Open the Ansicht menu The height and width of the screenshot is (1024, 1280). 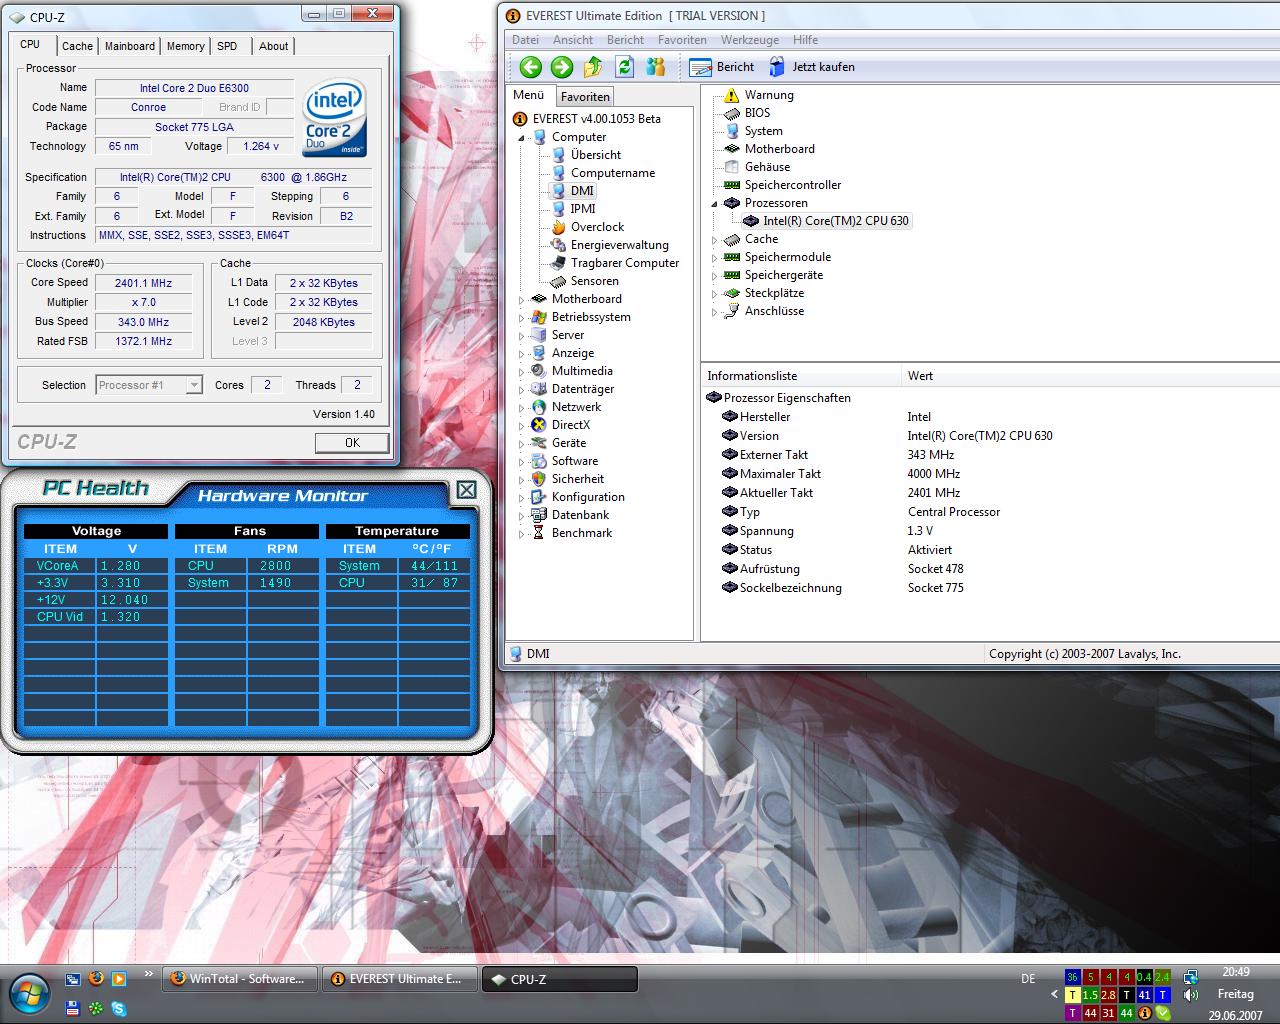pos(573,40)
